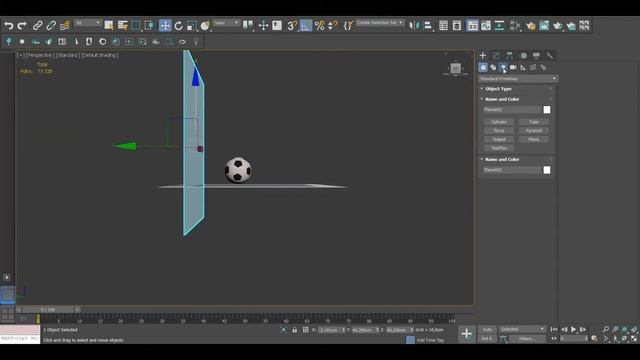Activate the Select and Rotate tool
This screenshot has width=640, height=360.
[x=178, y=26]
